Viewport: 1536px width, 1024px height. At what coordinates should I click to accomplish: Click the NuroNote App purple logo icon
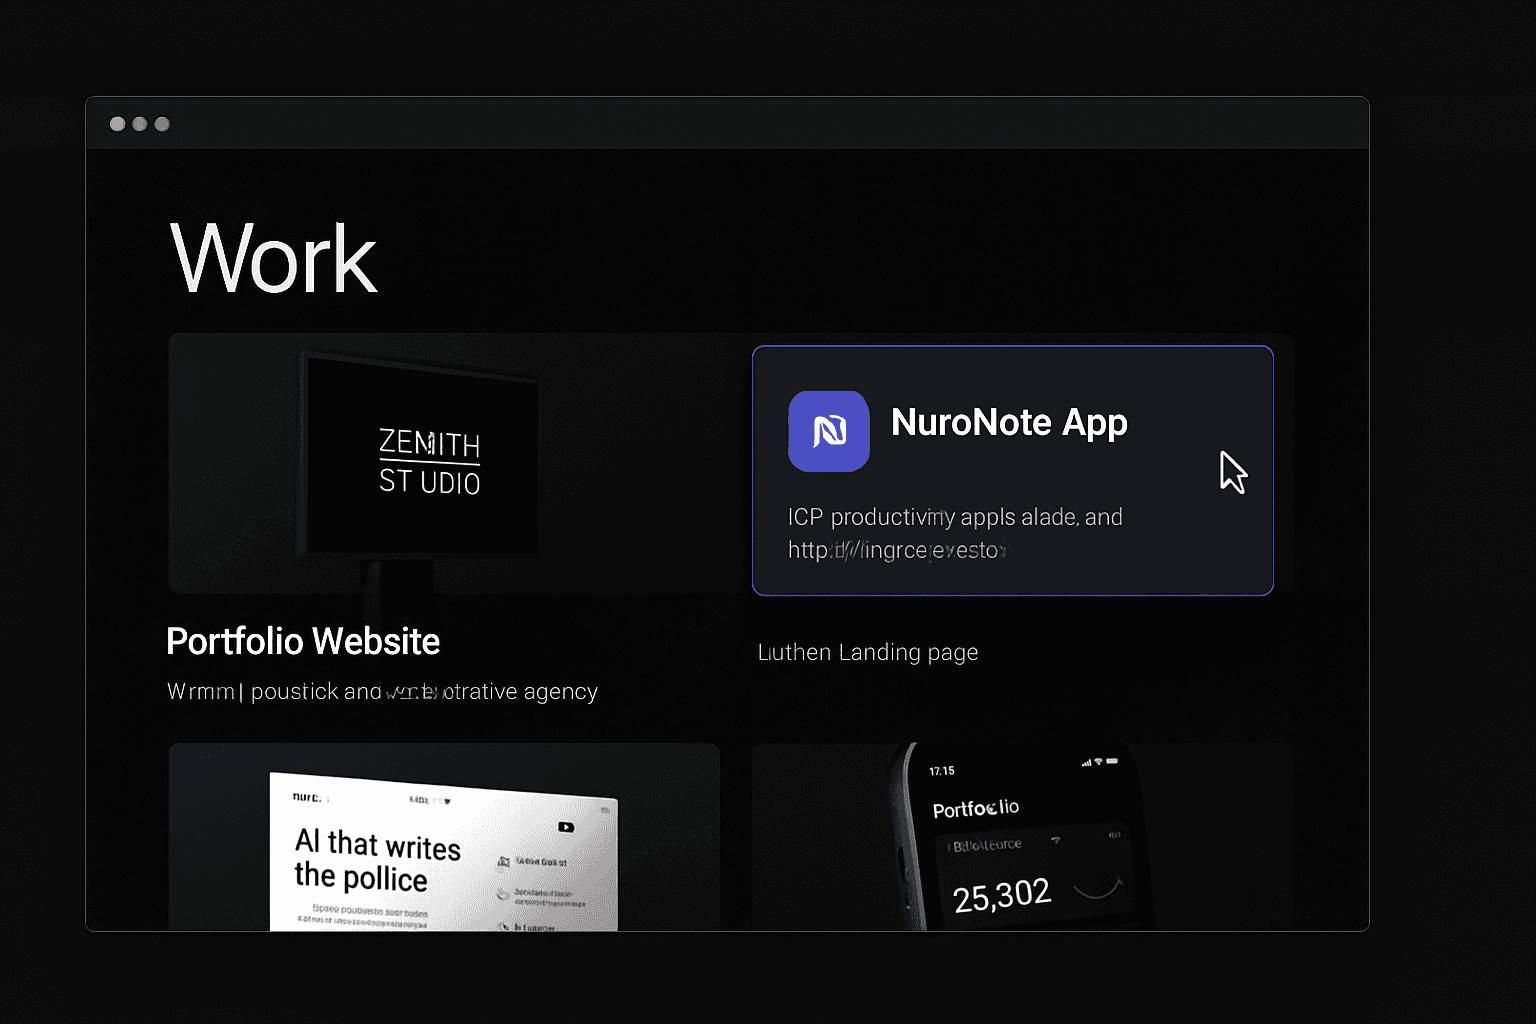(x=829, y=431)
